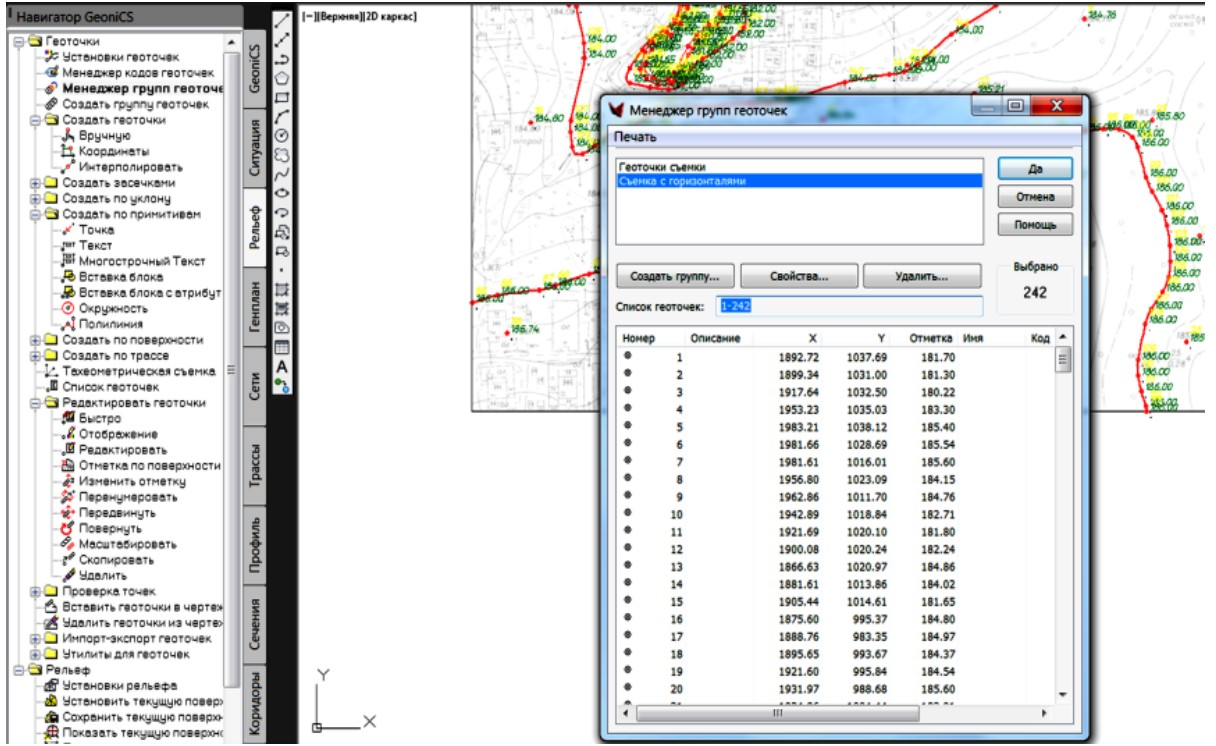
Task: Run Отметка по поверхности command
Action: [x=149, y=465]
